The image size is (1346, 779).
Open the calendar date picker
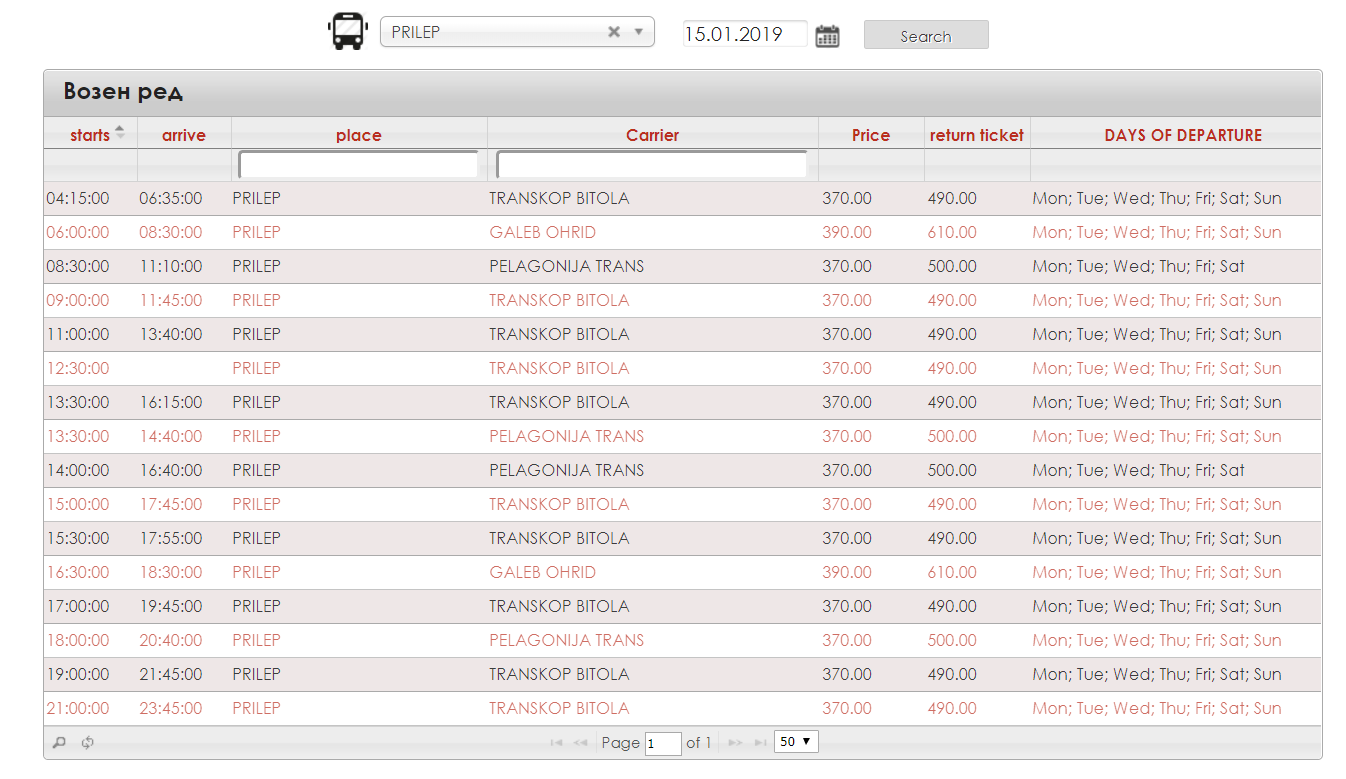coord(827,36)
